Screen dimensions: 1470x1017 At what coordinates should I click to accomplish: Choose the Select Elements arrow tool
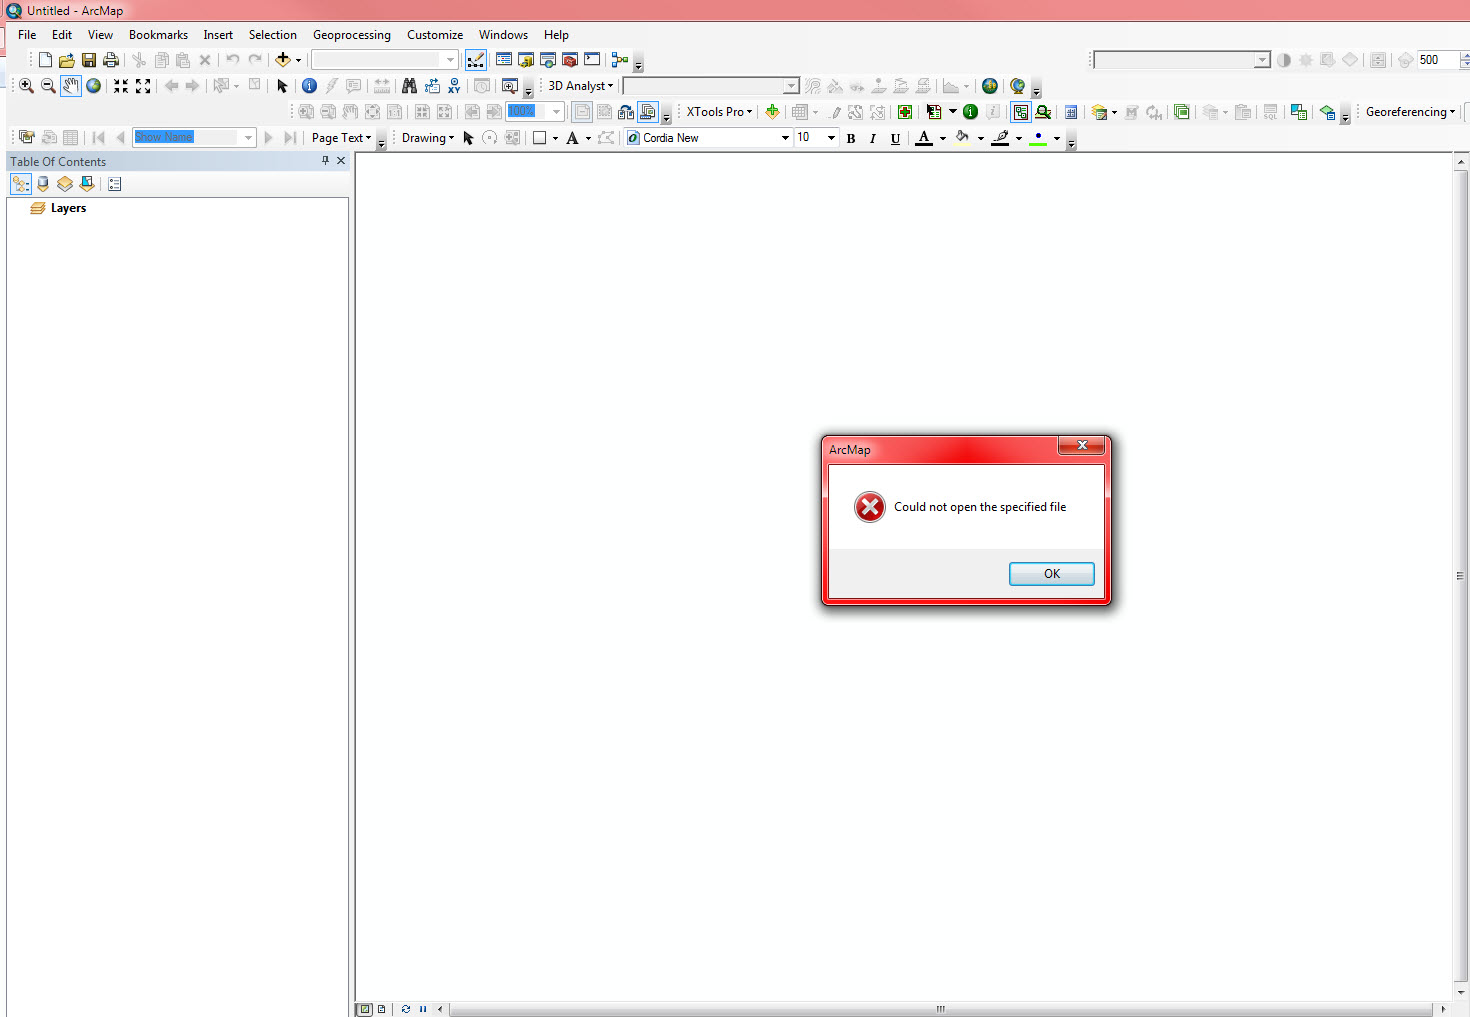282,86
